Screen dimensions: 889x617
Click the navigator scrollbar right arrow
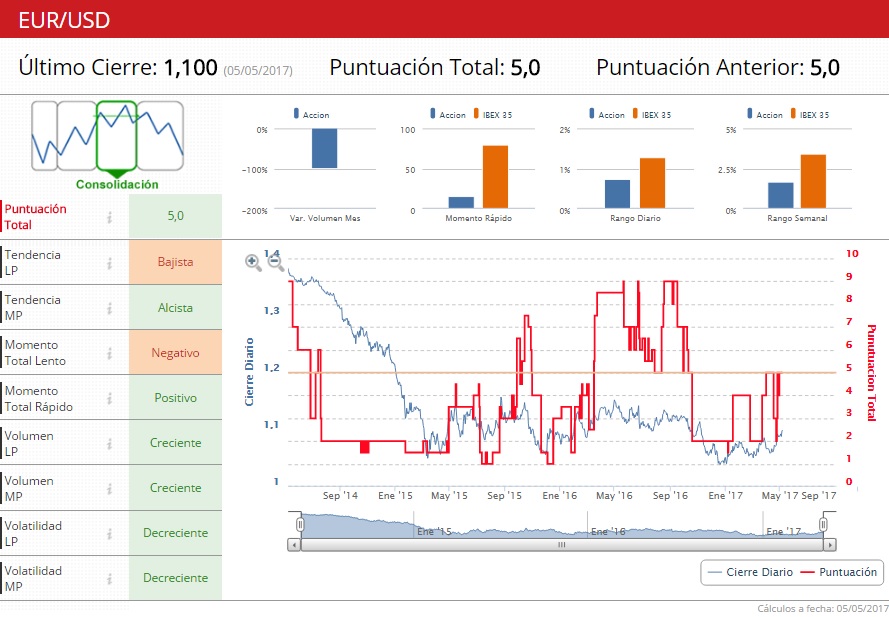point(829,545)
